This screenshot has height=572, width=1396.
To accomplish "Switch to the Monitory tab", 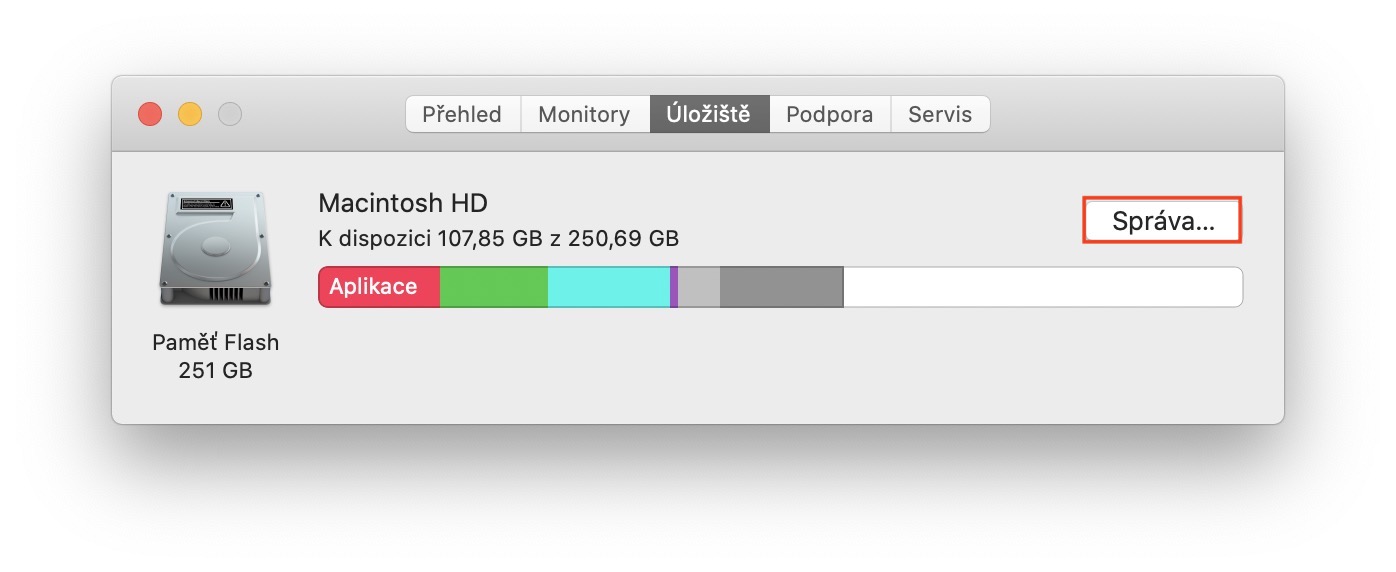I will tap(584, 114).
